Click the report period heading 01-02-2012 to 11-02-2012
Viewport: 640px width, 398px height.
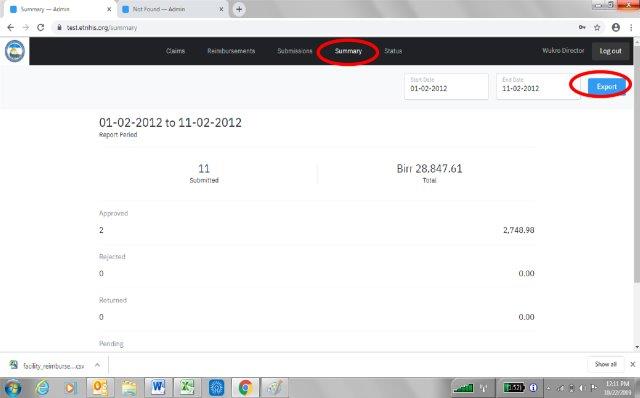pyautogui.click(x=170, y=122)
